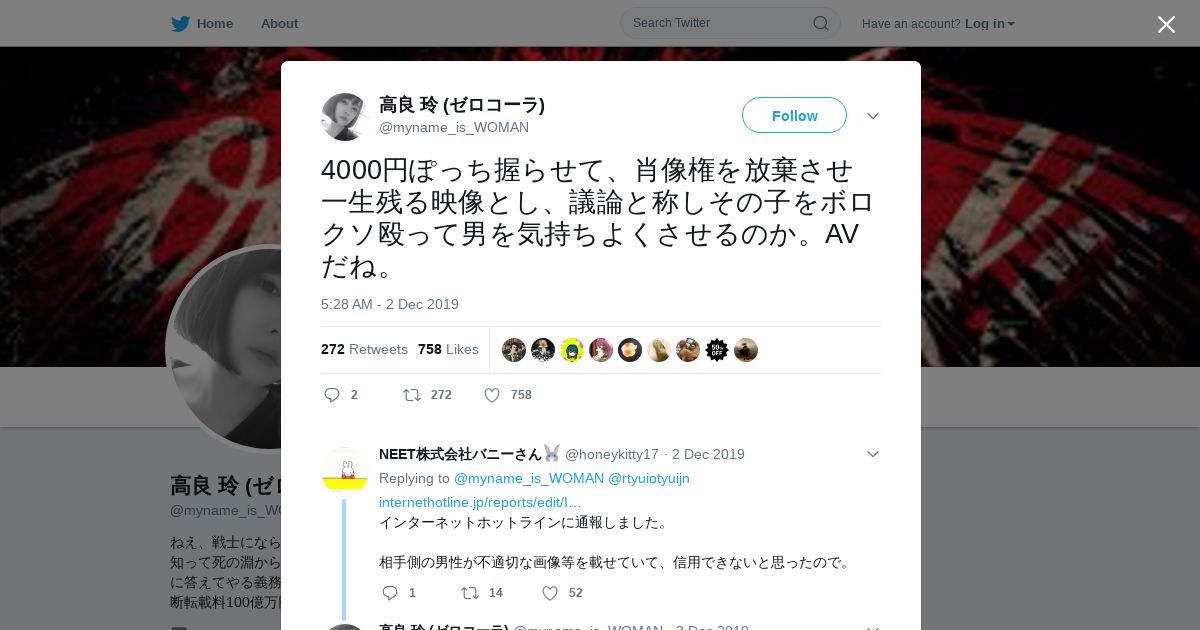Retweet honeykitty17's reply with 14 retweets
This screenshot has height=630, width=1200.
(470, 593)
